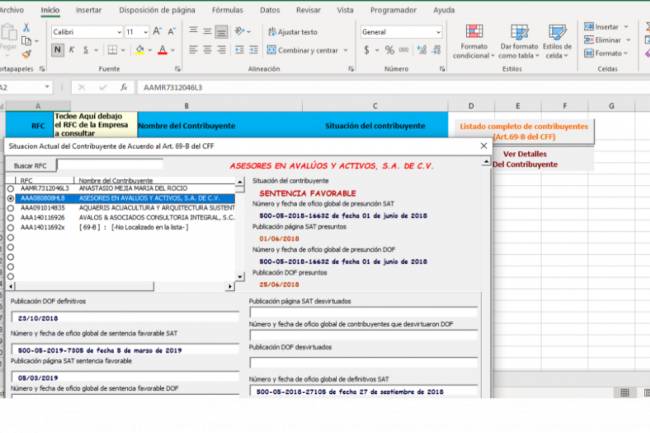
Task: Expand the General number format dropdown
Action: (440, 32)
